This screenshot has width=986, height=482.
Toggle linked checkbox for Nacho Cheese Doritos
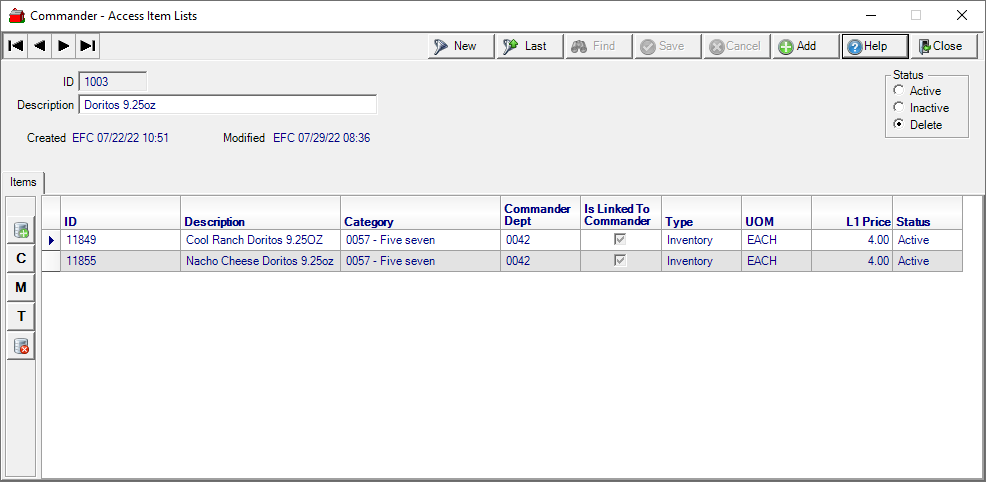pos(620,261)
